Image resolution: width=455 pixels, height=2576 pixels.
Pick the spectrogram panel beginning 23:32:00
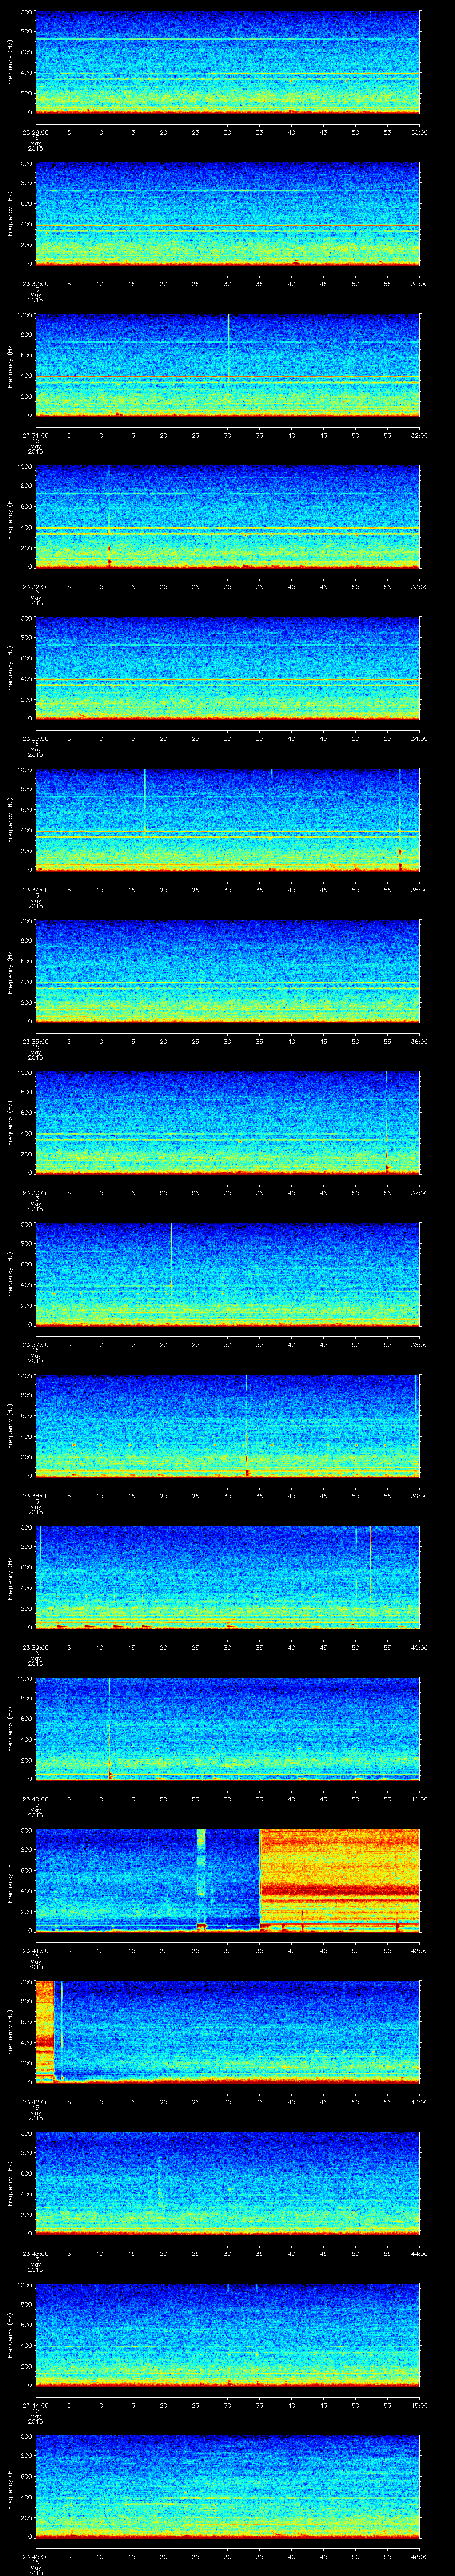tap(227, 517)
